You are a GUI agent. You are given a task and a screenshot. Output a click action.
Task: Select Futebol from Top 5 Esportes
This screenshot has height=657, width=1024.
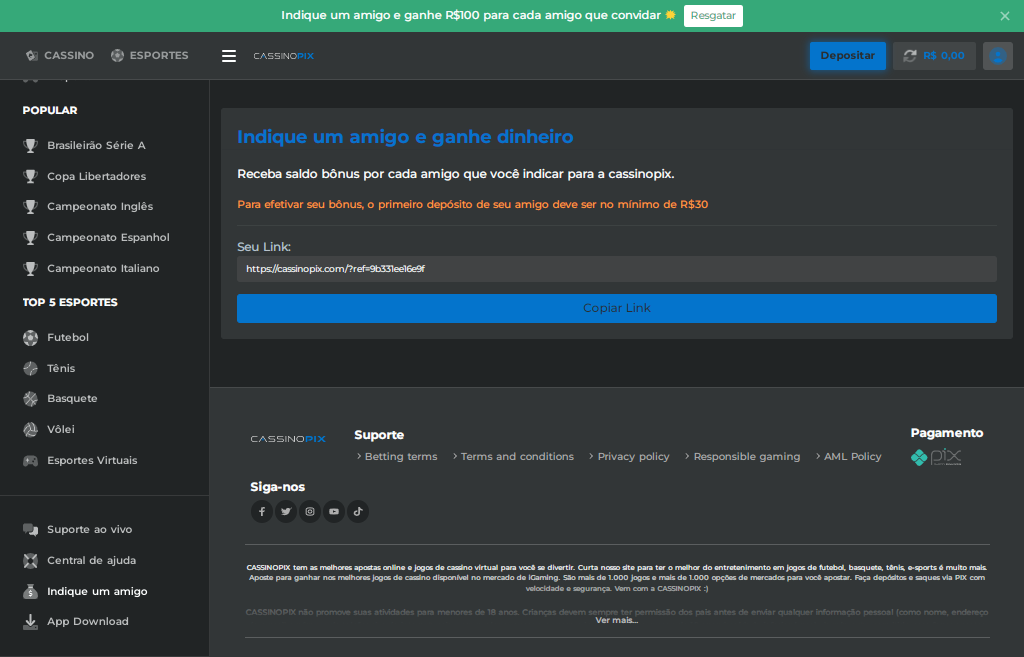click(x=68, y=338)
